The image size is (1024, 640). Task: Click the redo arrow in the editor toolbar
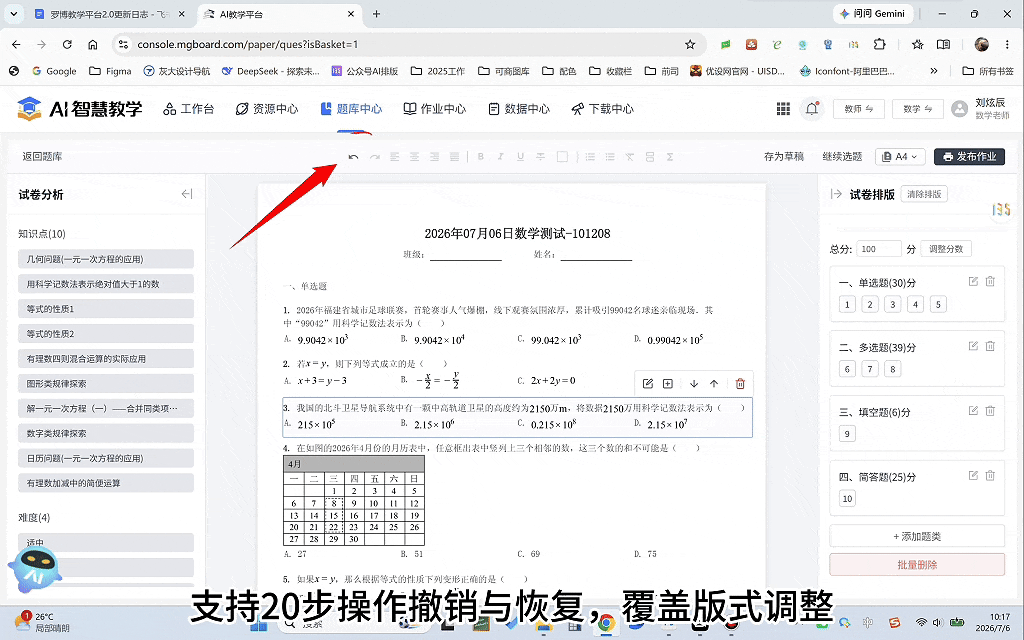click(374, 157)
